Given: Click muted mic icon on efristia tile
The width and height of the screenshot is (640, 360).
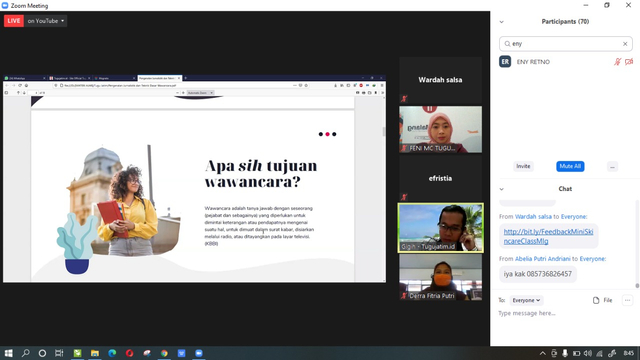Looking at the screenshot, I should click(x=404, y=197).
